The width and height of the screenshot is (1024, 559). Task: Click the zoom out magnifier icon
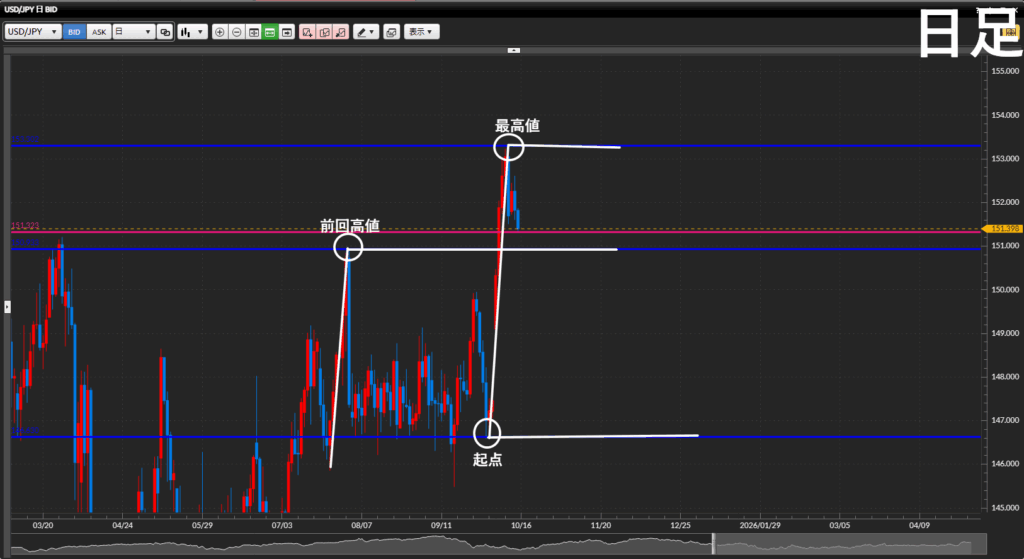[237, 32]
